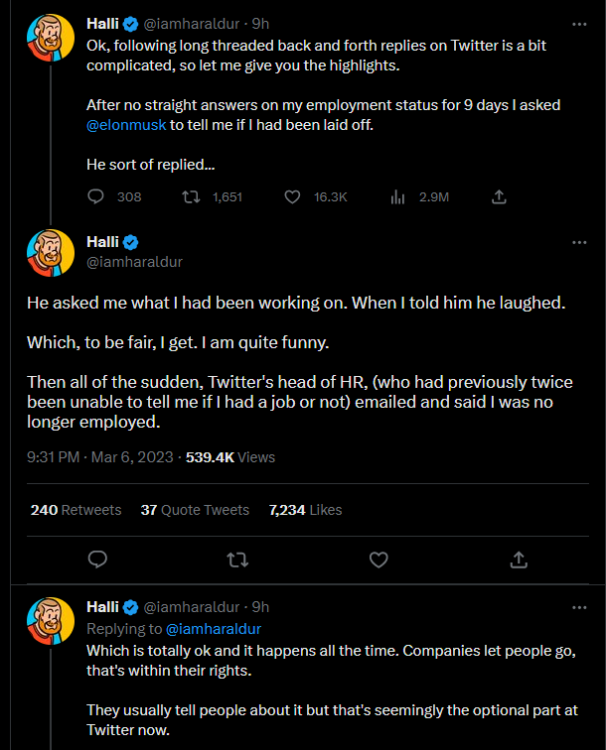The height and width of the screenshot is (750, 606).
Task: View the 240 Retweets list
Action: [x=76, y=510]
